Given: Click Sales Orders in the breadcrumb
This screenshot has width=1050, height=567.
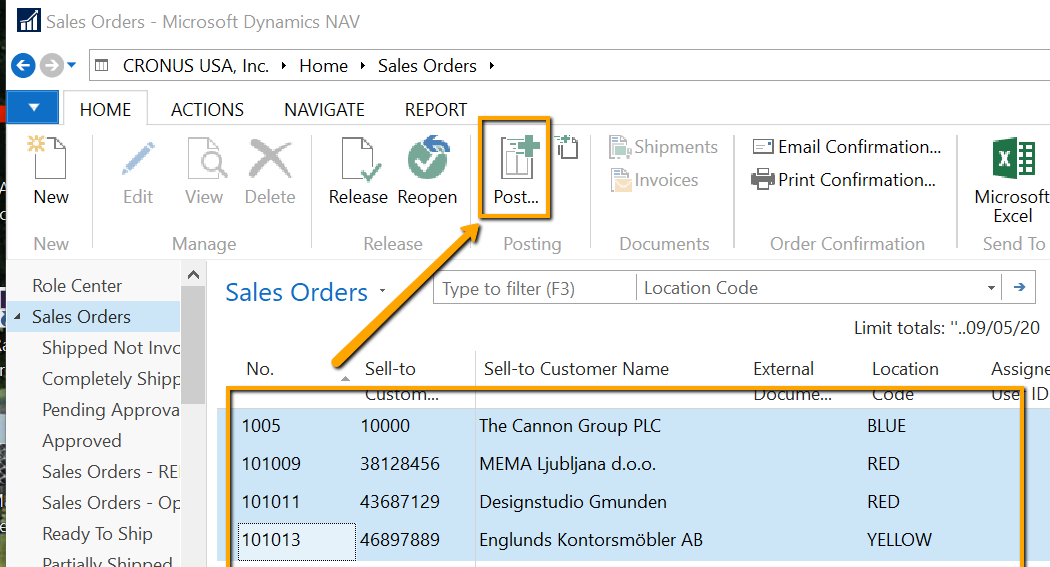Looking at the screenshot, I should [427, 66].
